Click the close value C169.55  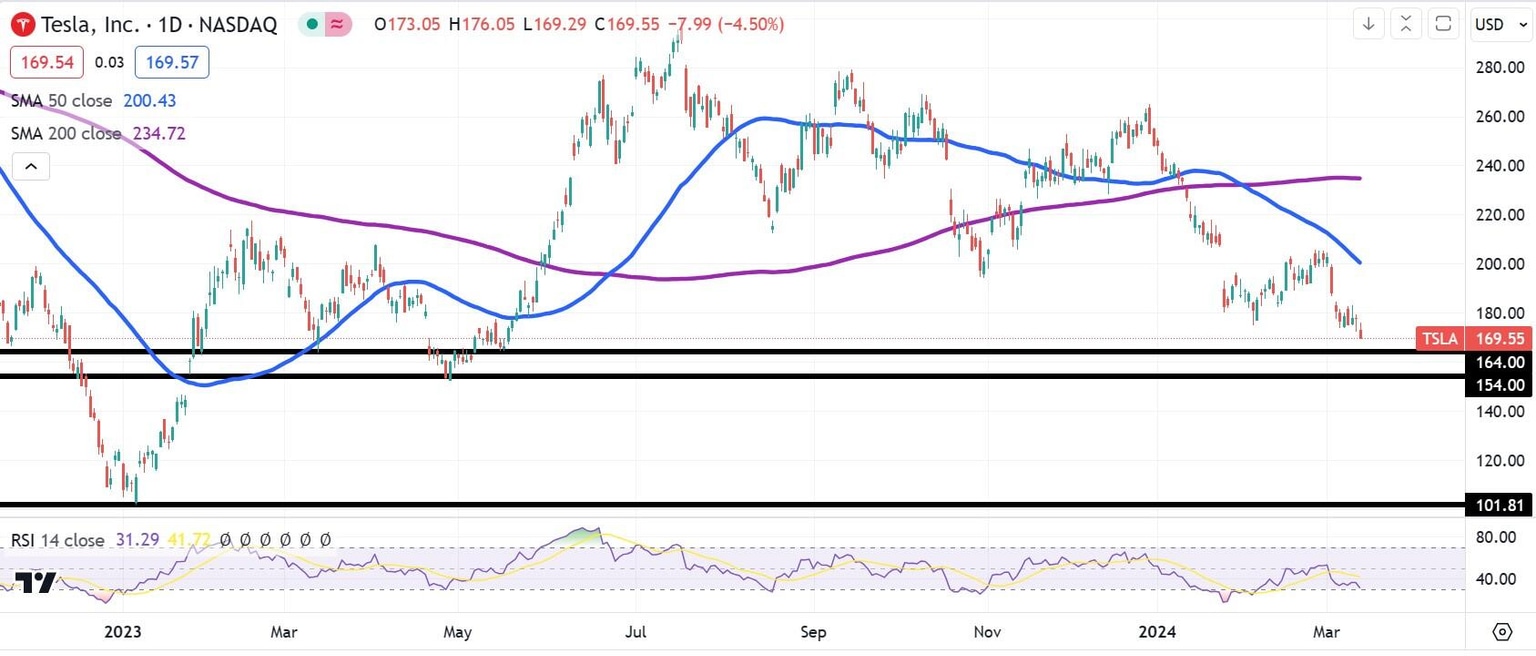pyautogui.click(x=627, y=25)
